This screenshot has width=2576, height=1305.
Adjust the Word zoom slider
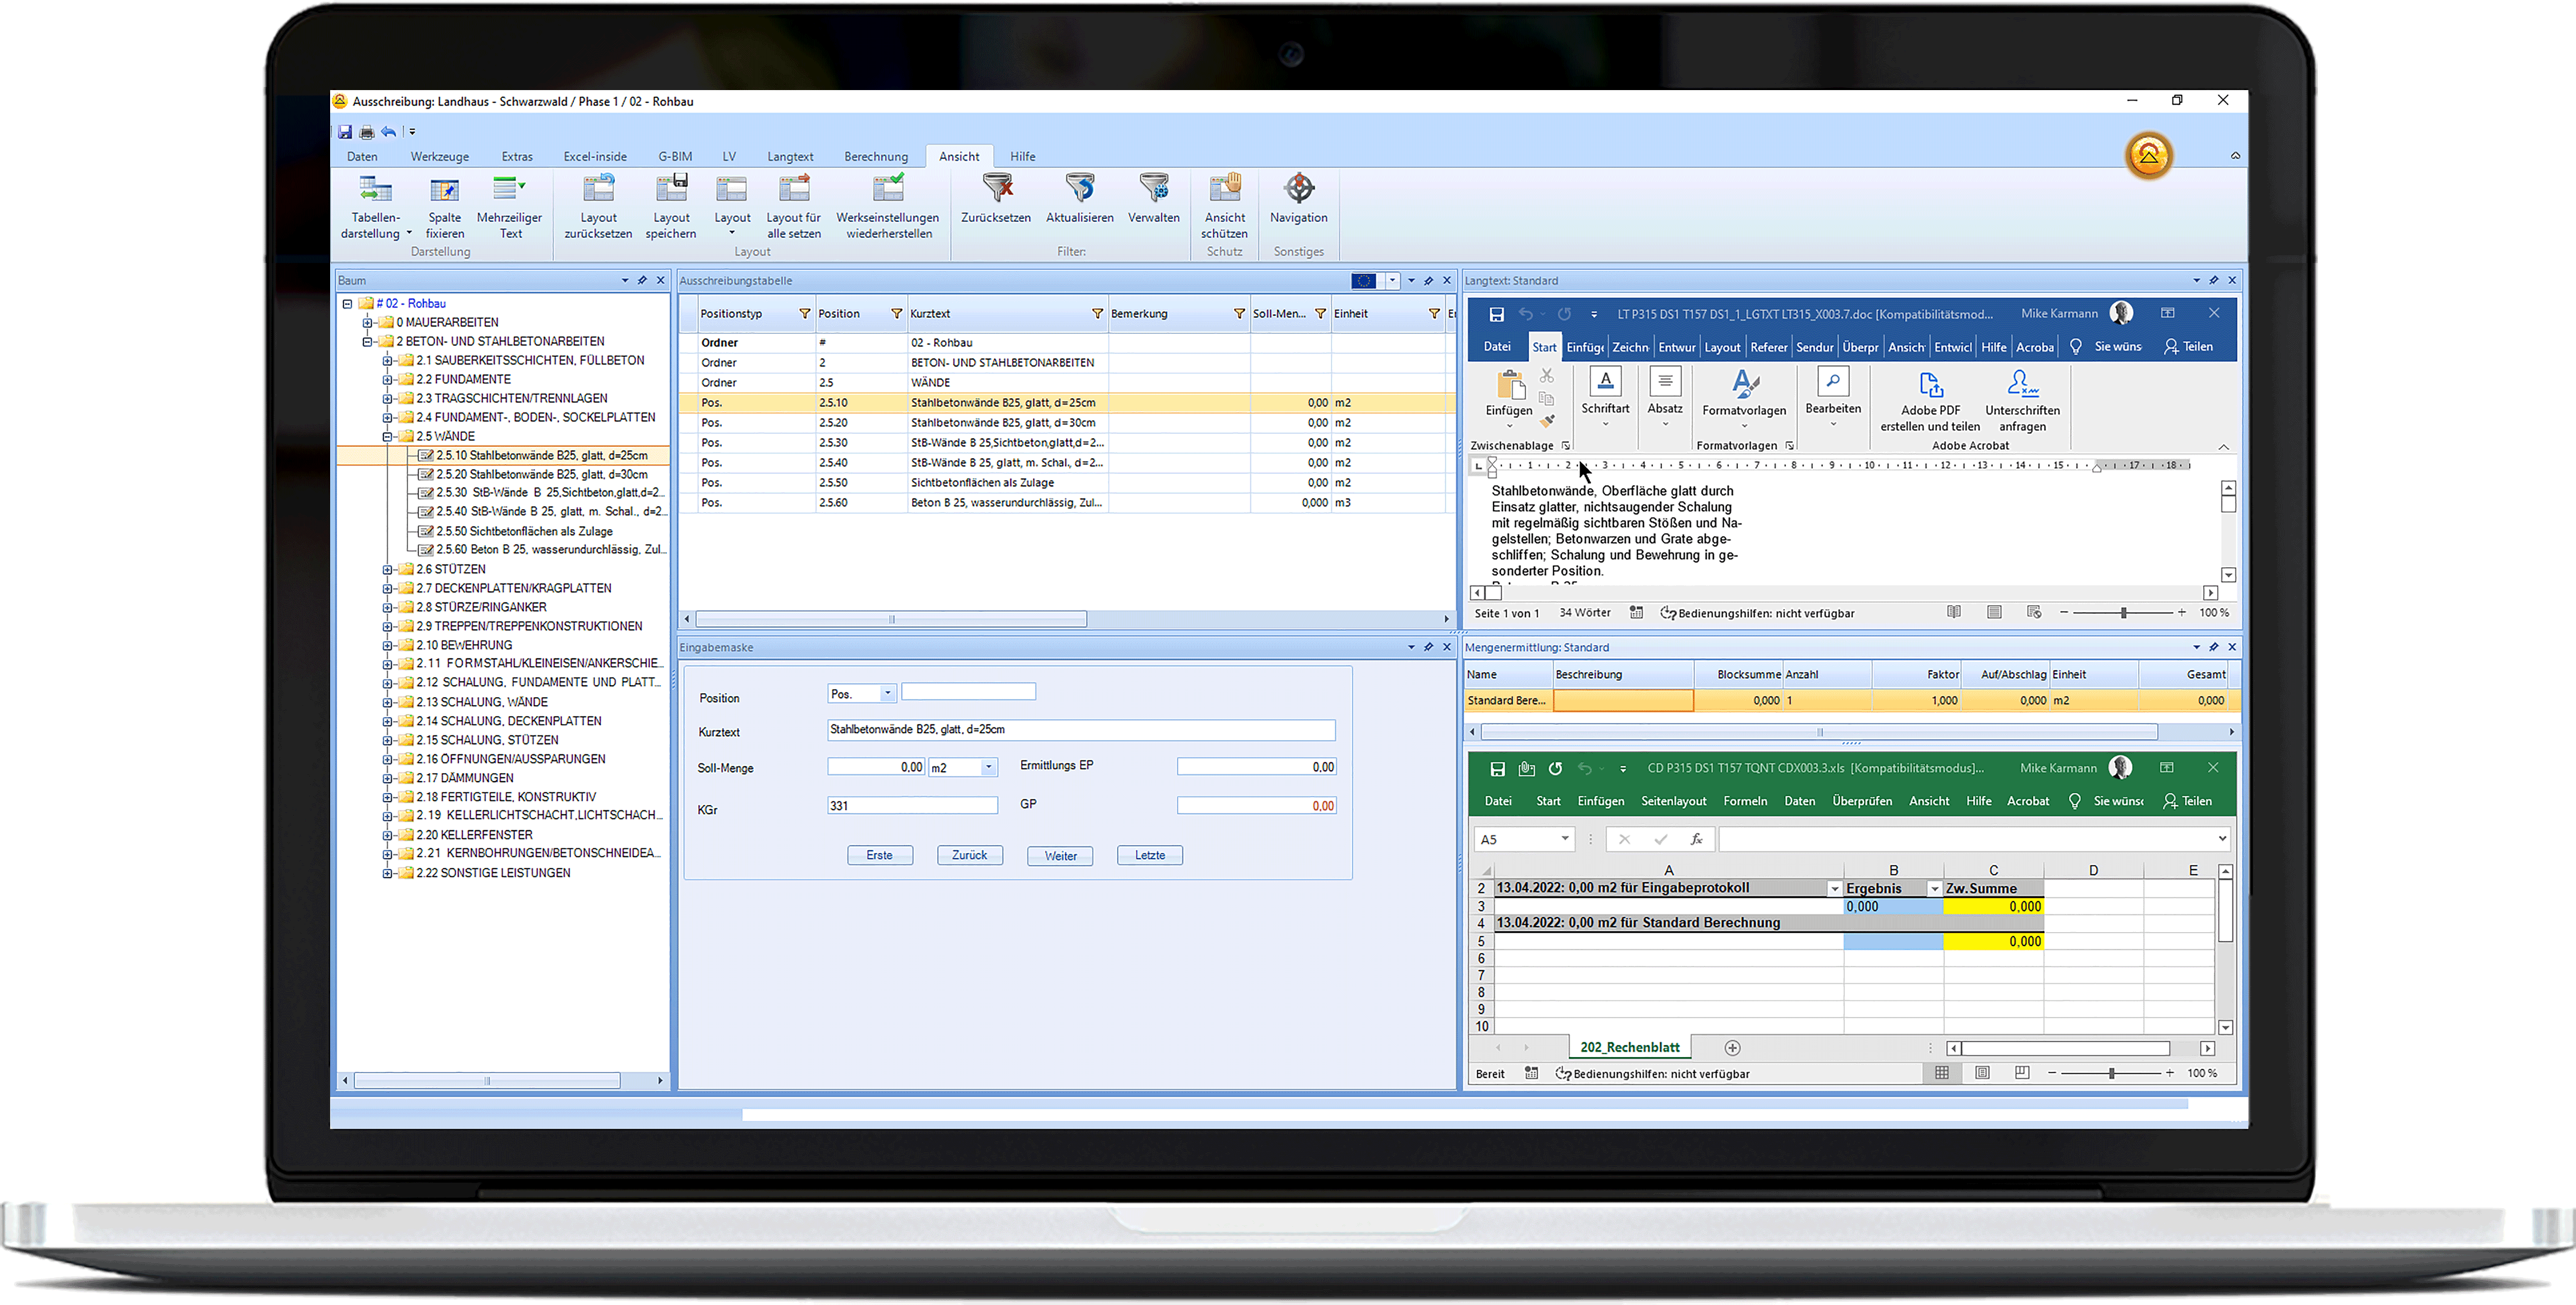(2124, 612)
